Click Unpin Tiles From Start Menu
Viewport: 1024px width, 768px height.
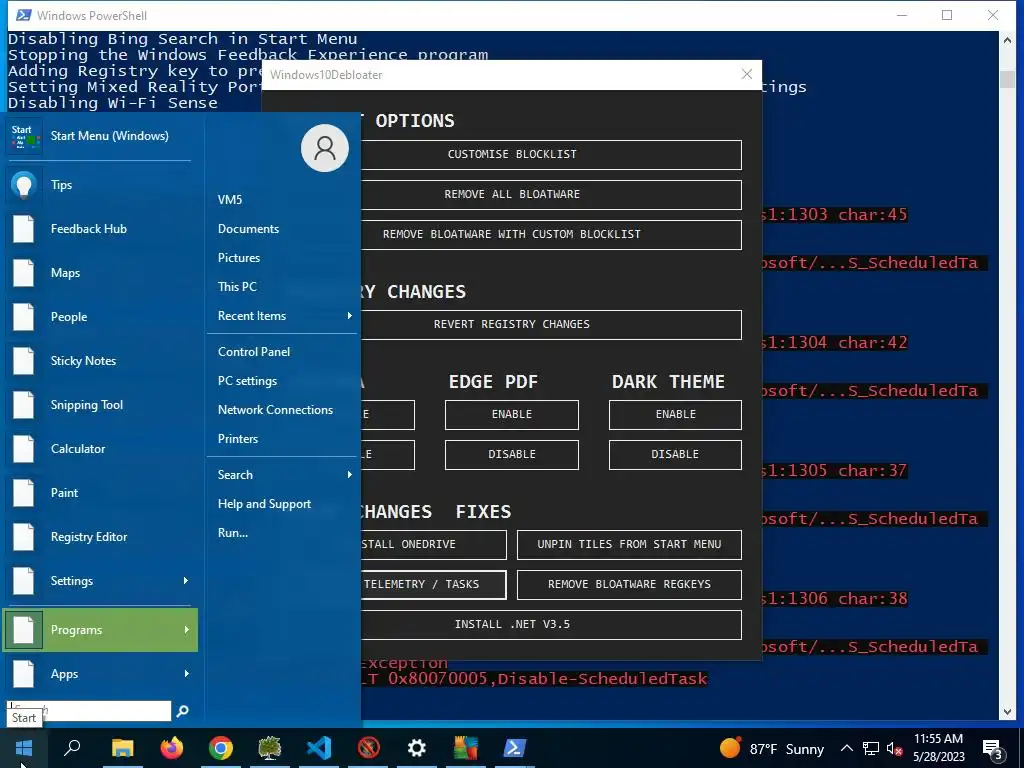tap(630, 545)
